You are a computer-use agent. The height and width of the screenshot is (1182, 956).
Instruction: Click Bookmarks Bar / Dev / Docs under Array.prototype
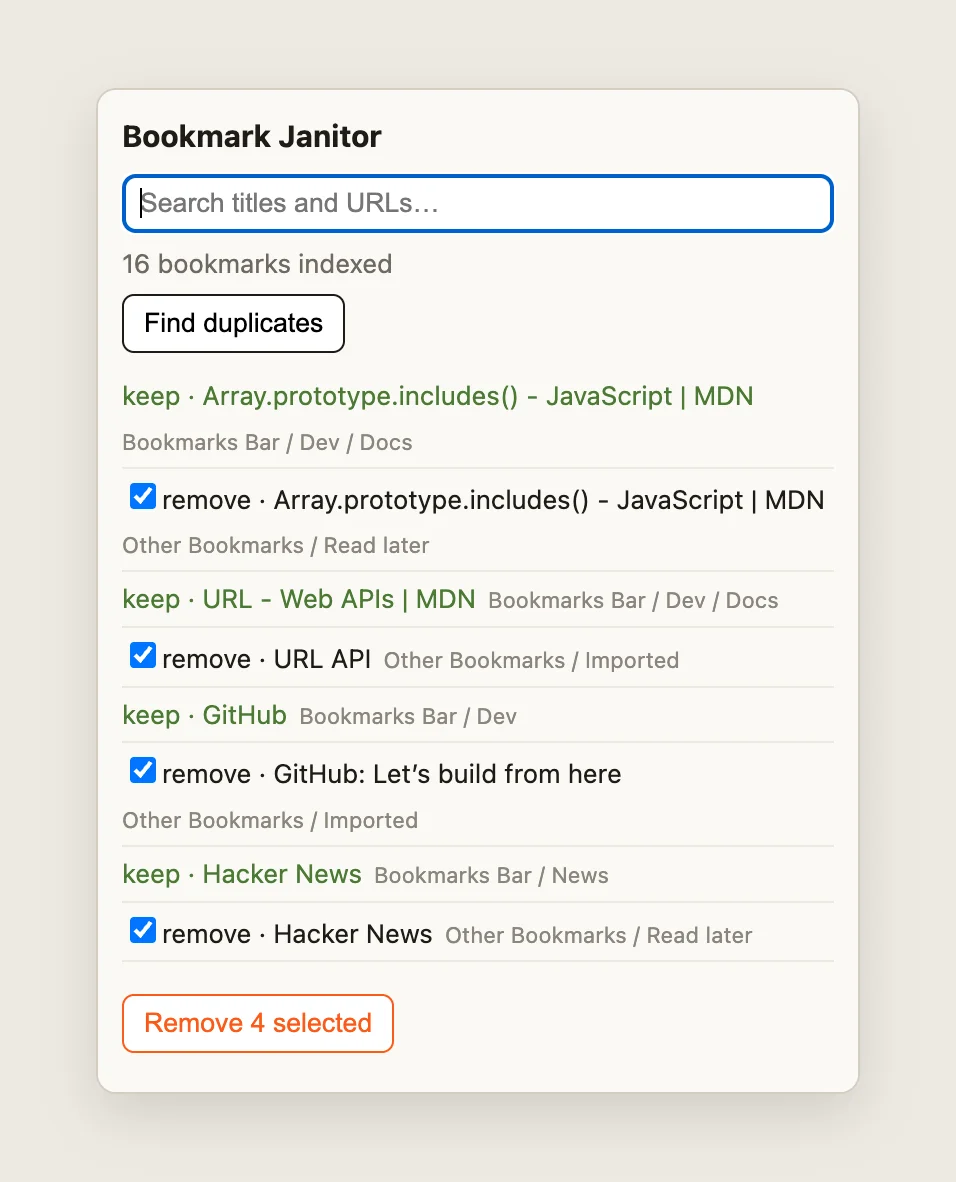[x=267, y=442]
